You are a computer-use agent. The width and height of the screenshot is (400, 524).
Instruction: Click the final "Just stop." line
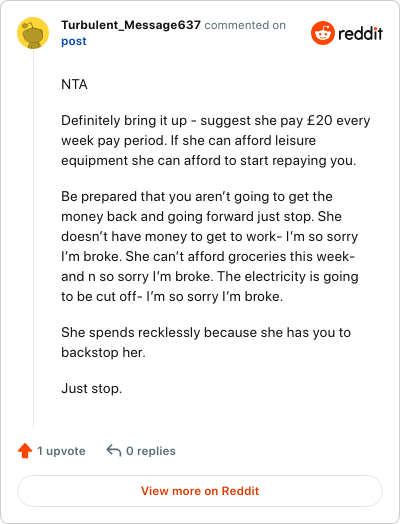pos(92,388)
